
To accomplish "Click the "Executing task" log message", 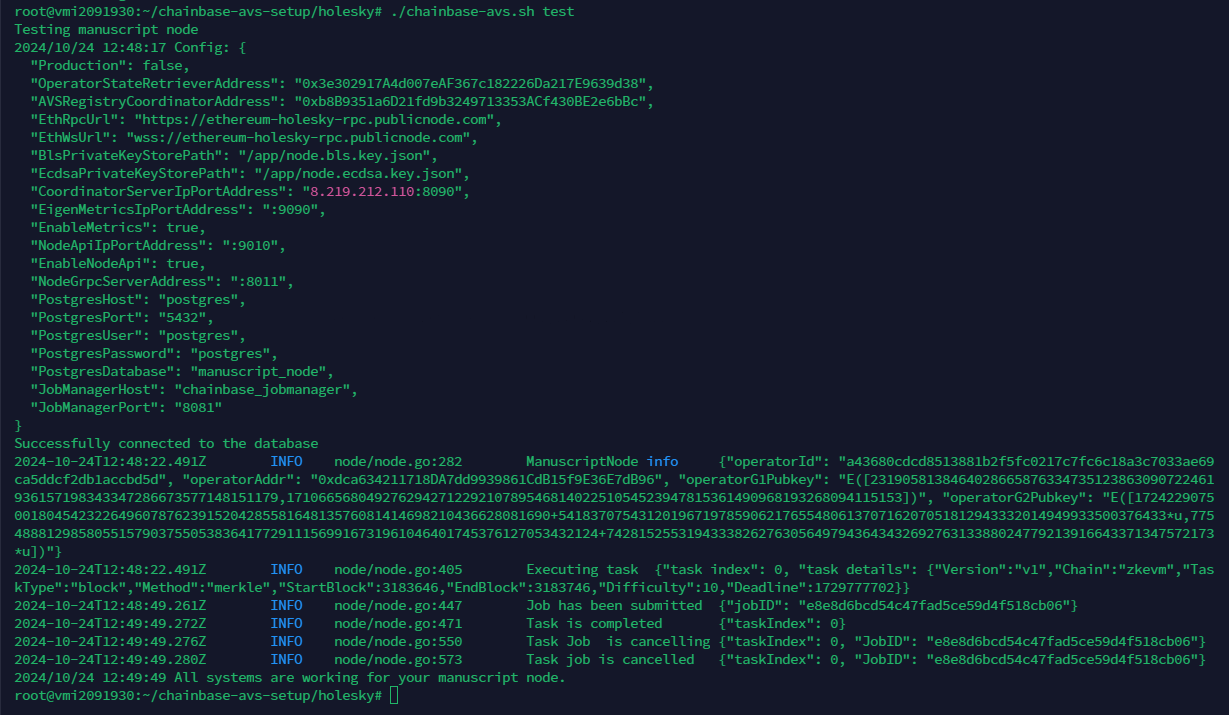I will [582, 569].
